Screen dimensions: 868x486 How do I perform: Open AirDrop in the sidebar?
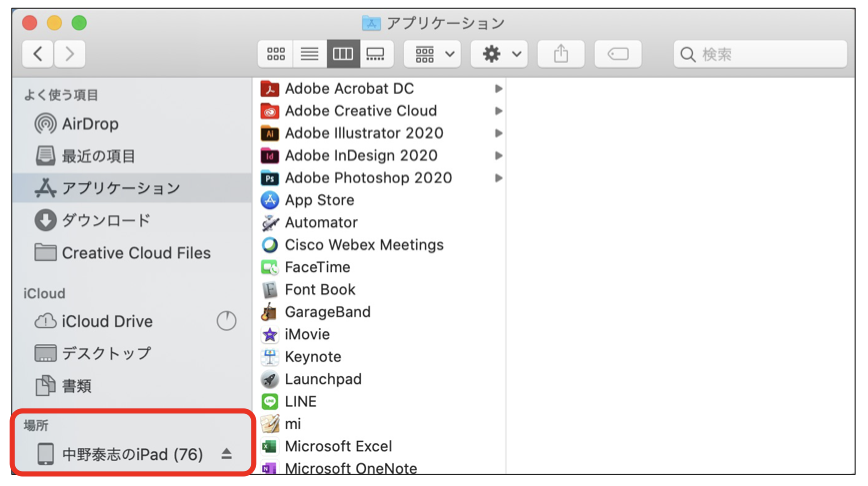(90, 124)
